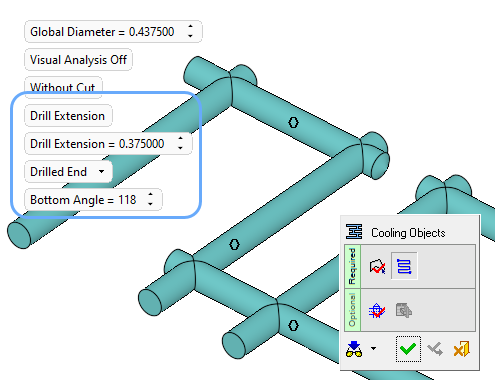Expand the preview options dropdown arrow
495x380 pixels.
373,349
